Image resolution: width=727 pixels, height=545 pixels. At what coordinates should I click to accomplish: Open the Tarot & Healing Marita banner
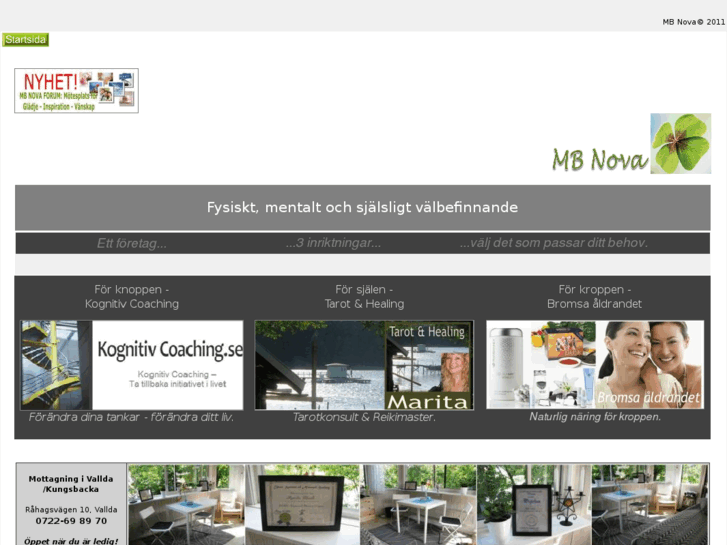tap(364, 365)
